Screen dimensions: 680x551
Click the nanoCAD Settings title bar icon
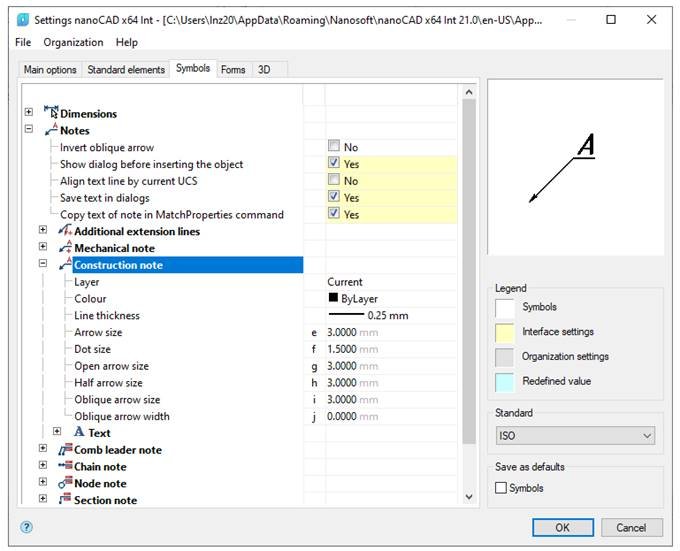pos(23,20)
